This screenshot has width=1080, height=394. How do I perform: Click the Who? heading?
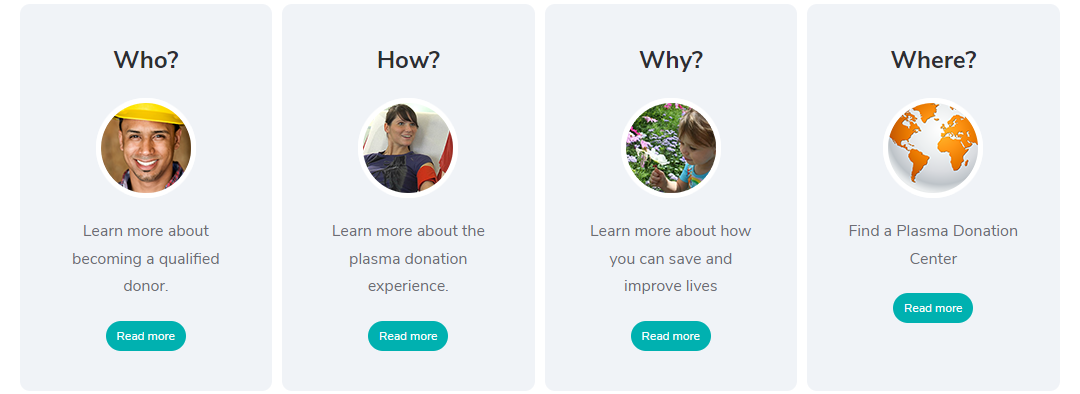[146, 60]
